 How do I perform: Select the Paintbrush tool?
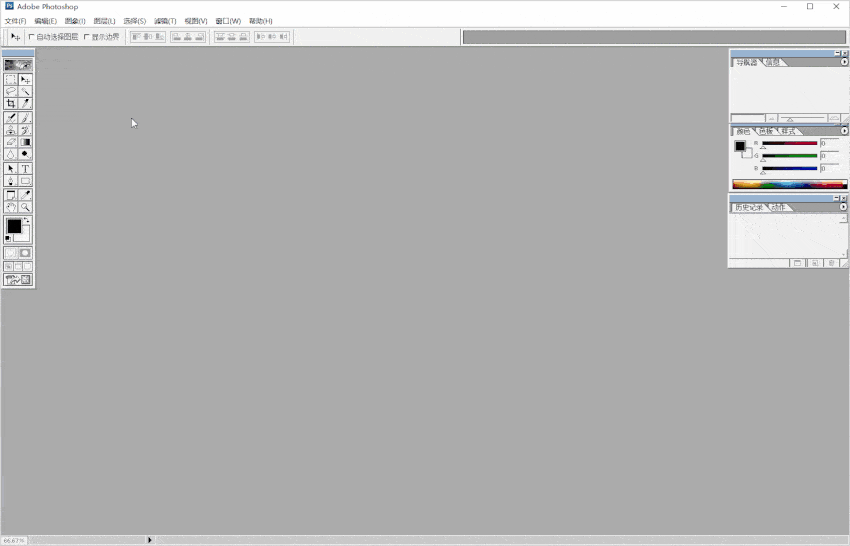click(25, 118)
